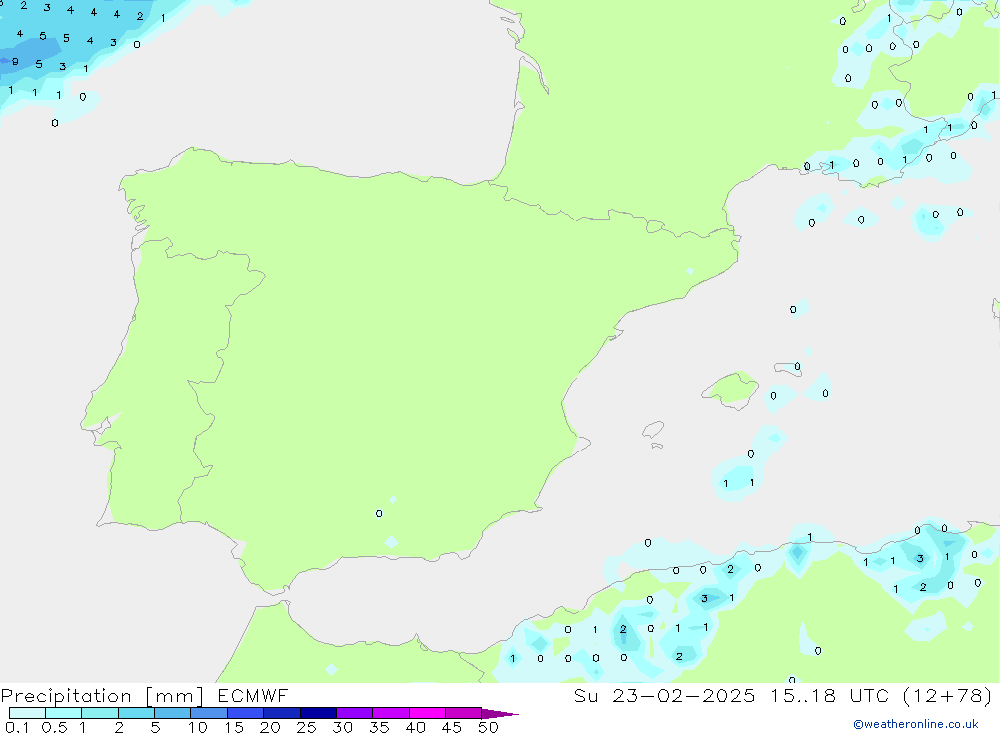Click the legend label '15'
Viewport: 1000px width, 733px height.
[x=234, y=727]
